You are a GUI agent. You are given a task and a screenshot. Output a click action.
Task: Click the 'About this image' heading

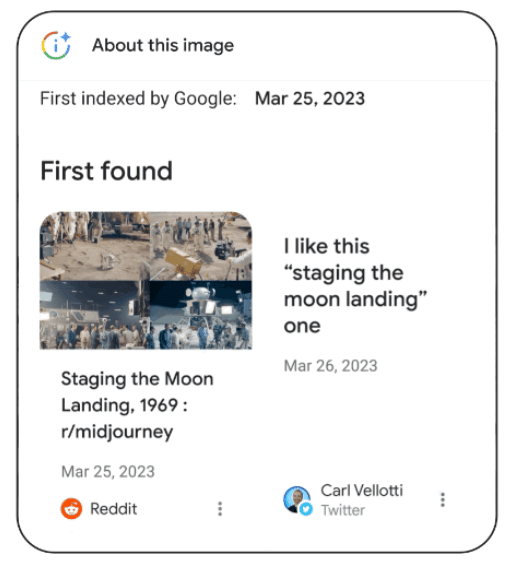pos(163,45)
